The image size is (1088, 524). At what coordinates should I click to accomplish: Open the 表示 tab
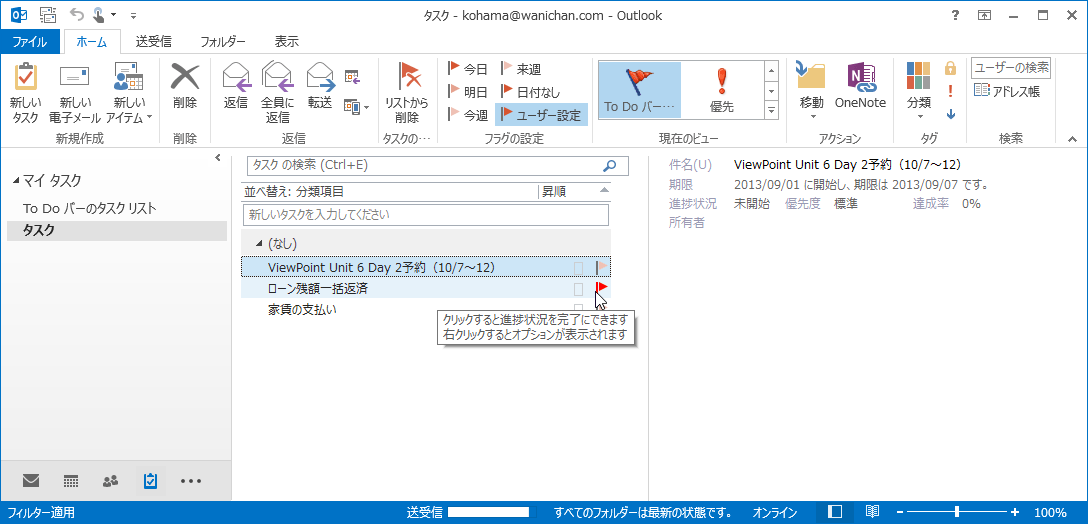click(287, 42)
